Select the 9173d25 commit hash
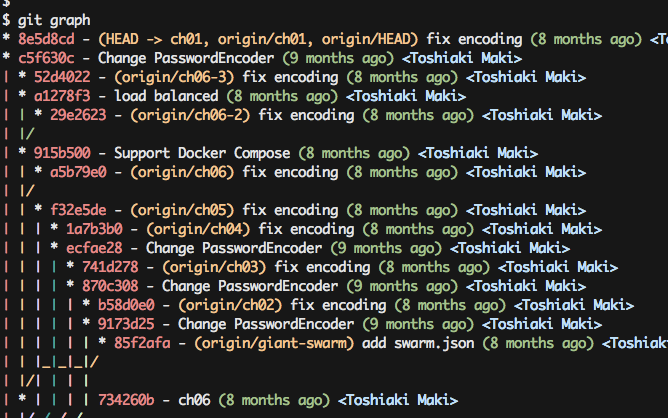 (126, 324)
